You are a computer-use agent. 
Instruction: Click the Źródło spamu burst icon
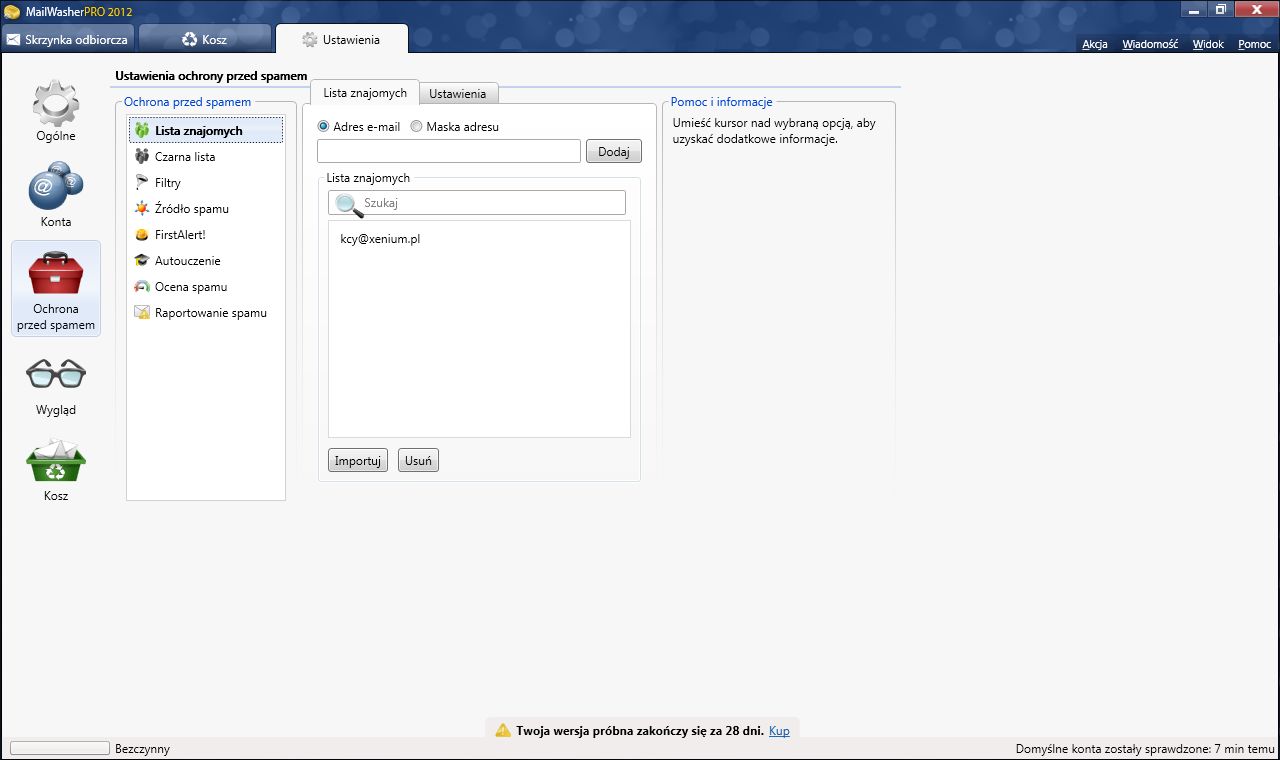click(x=142, y=209)
